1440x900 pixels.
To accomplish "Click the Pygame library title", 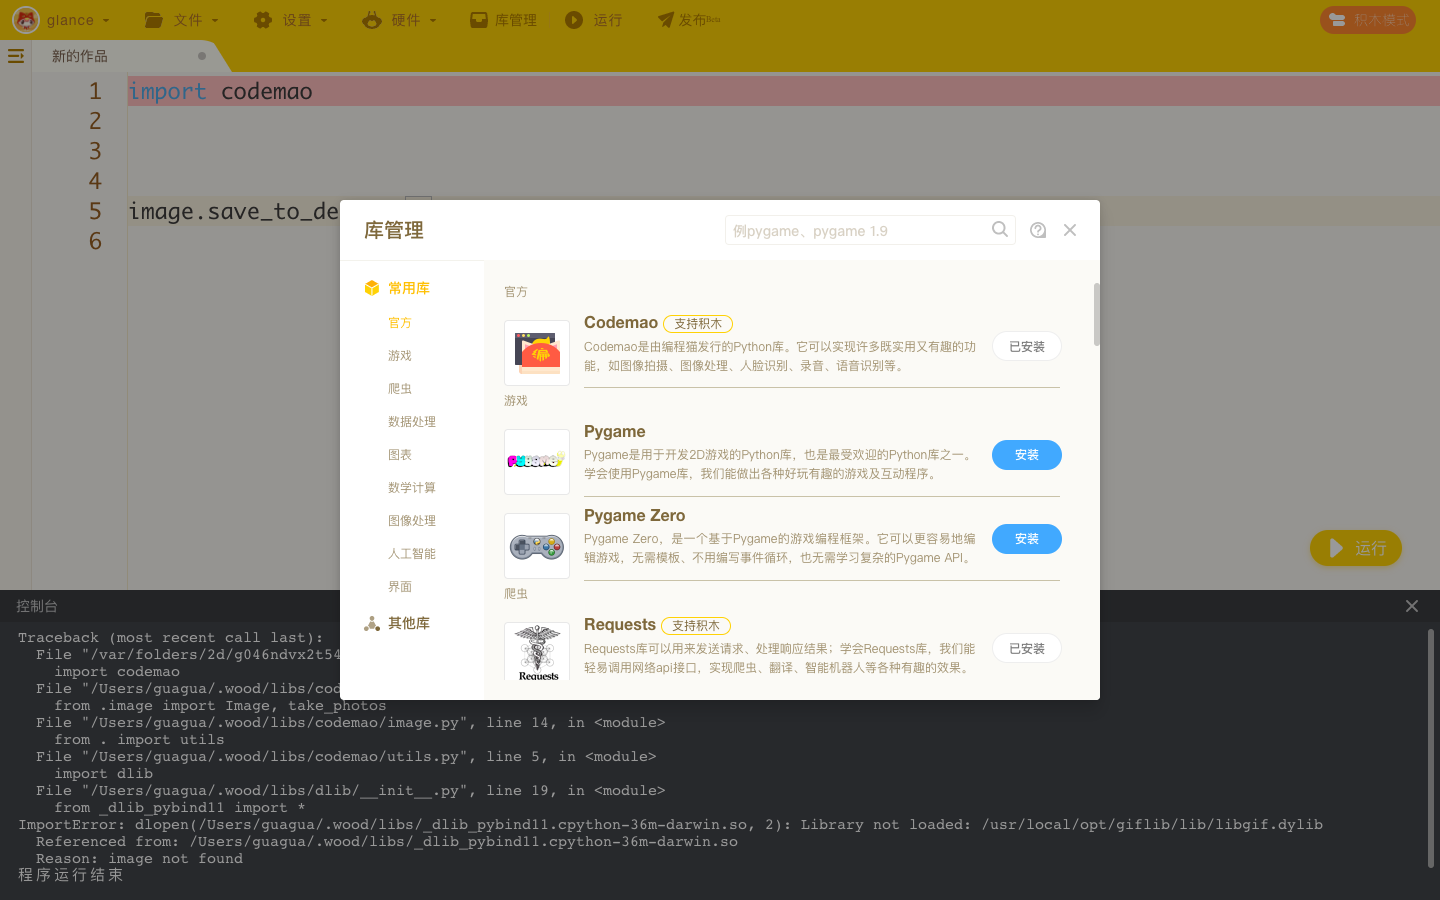I will point(615,432).
